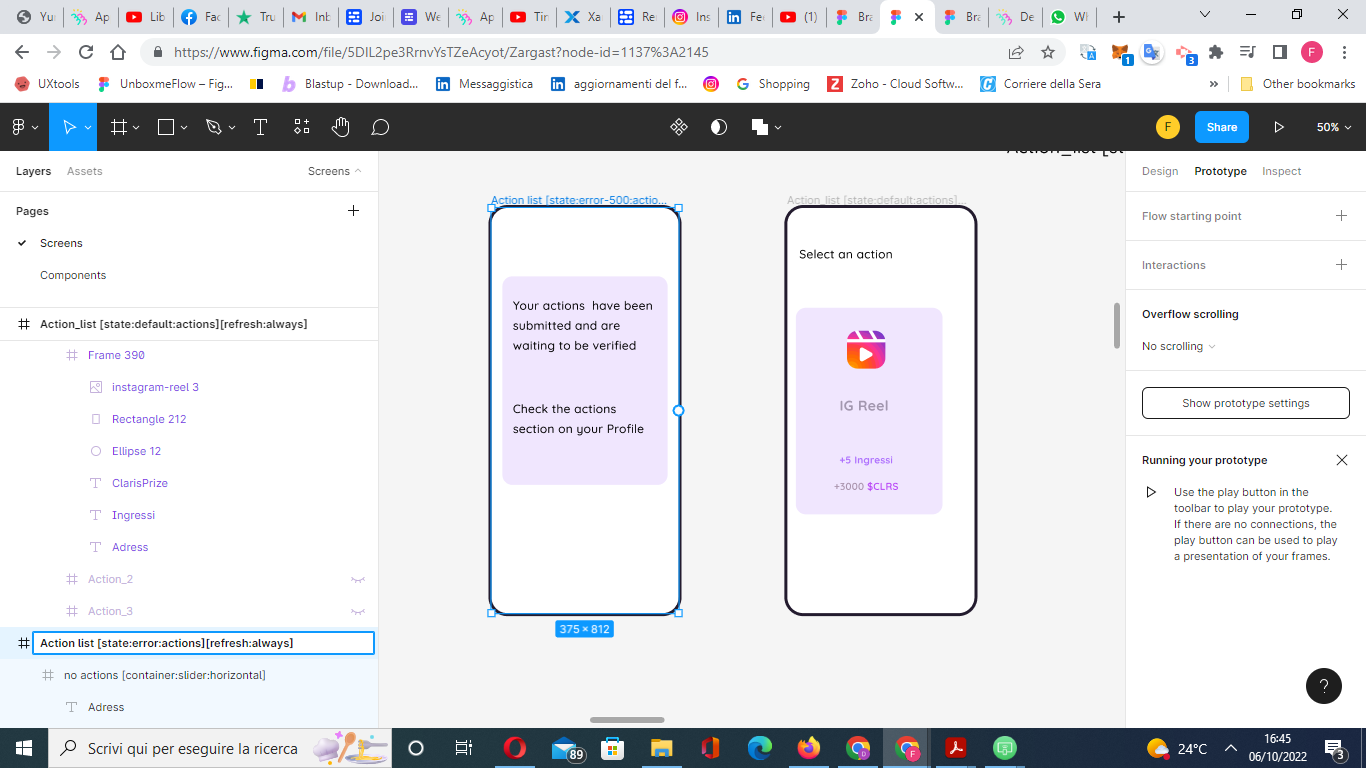Click the Create component icon
Viewport: 1366px width, 768px height.
click(679, 127)
